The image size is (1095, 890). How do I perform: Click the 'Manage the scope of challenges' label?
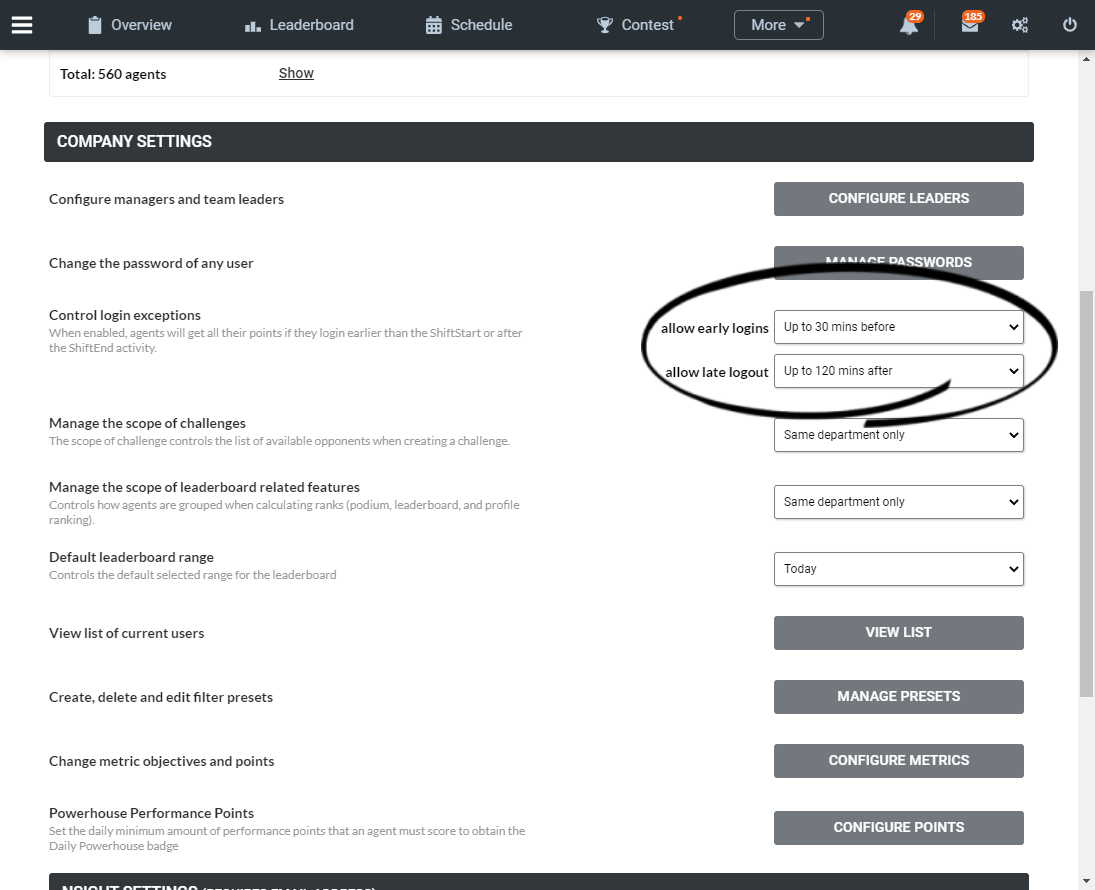pyautogui.click(x=147, y=423)
